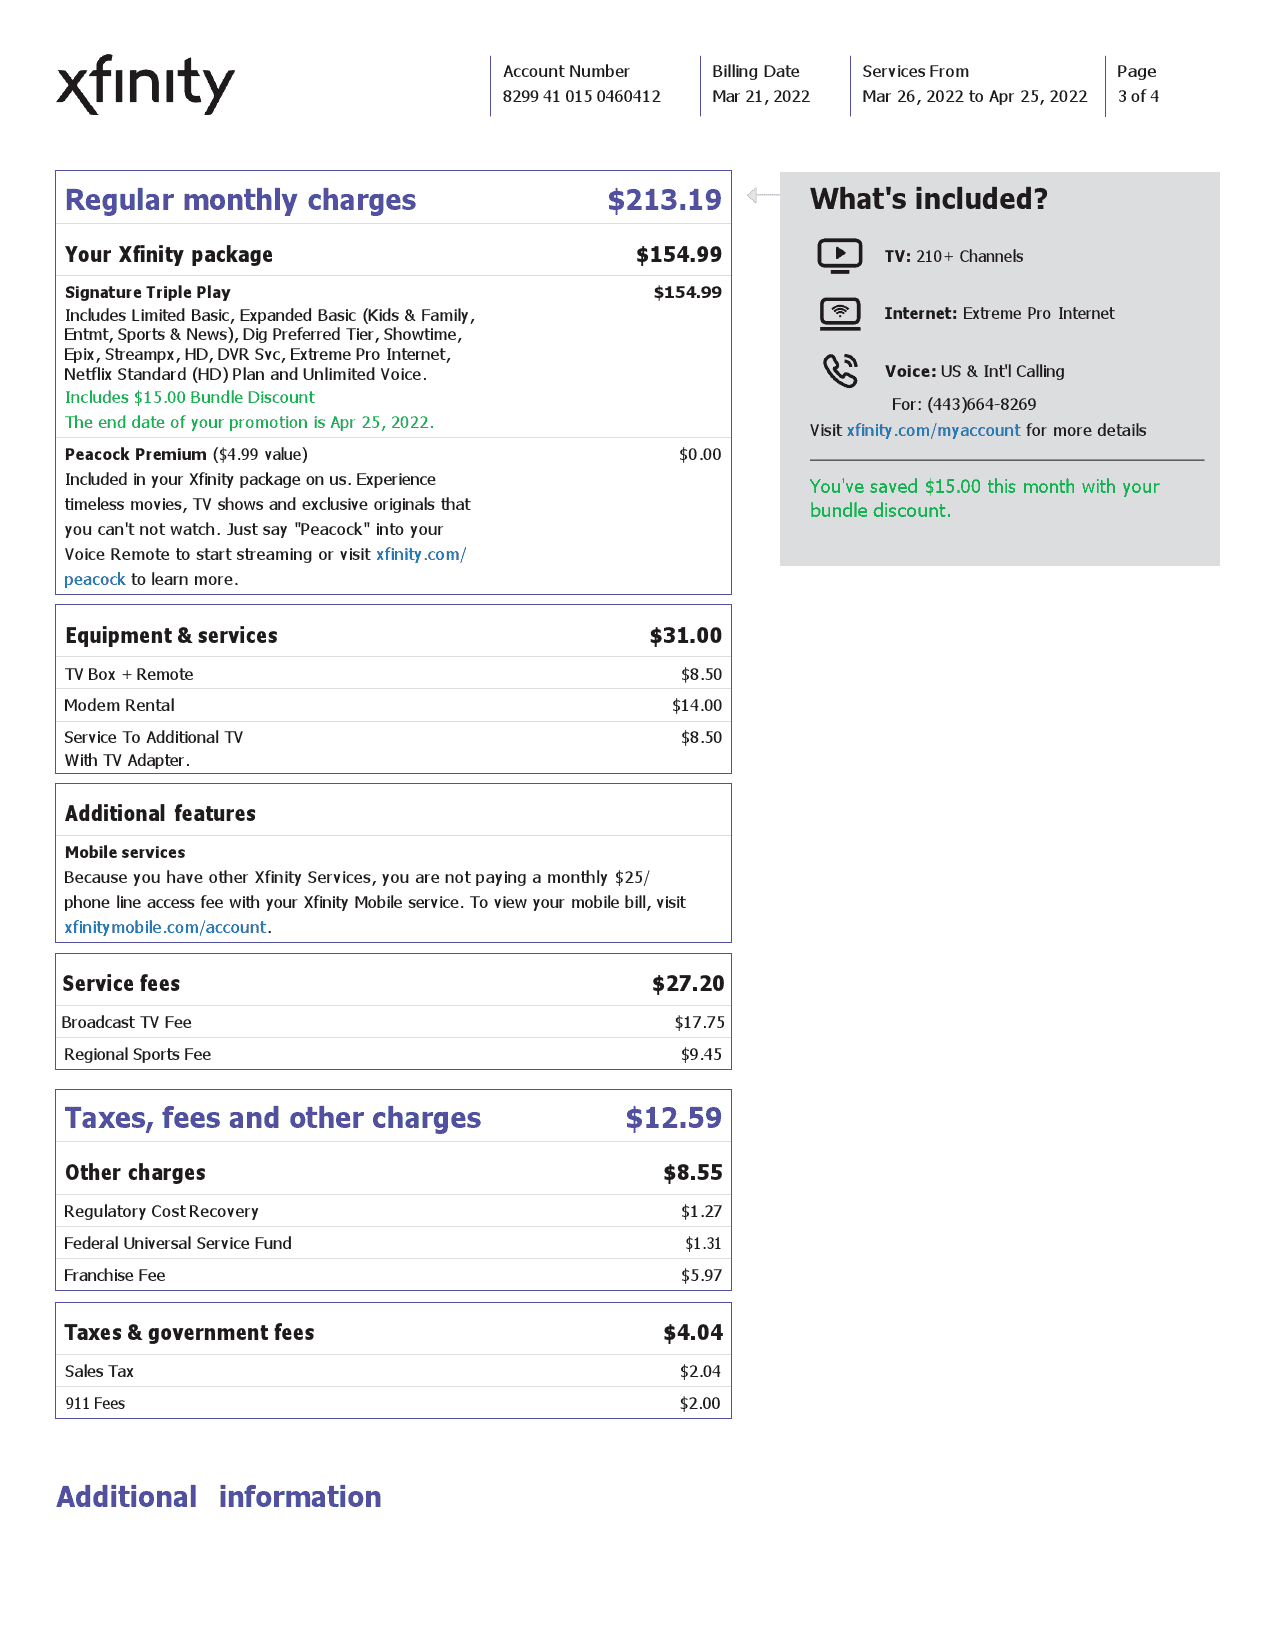Click the TV play screen icon
The image size is (1275, 1650).
tap(840, 256)
